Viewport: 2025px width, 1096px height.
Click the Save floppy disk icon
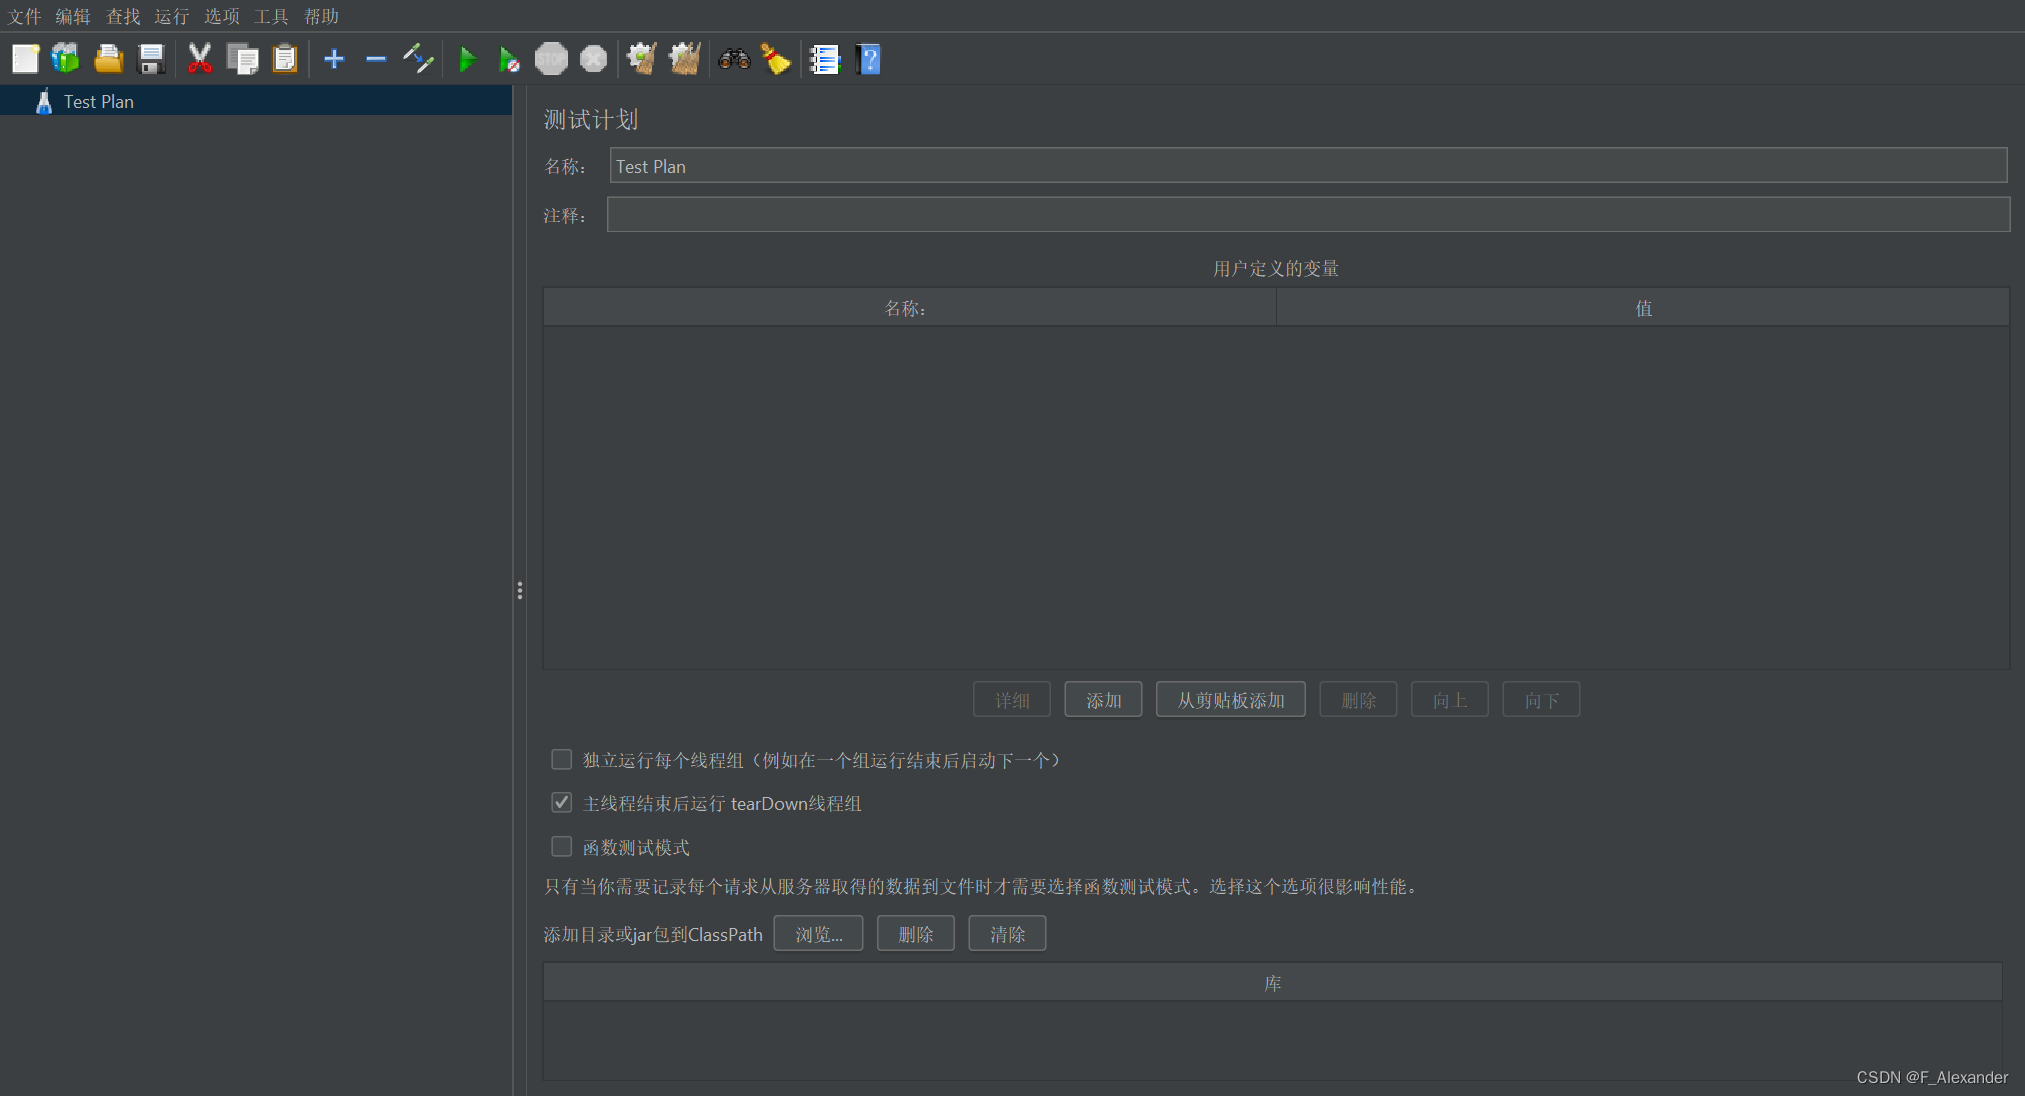[x=151, y=59]
